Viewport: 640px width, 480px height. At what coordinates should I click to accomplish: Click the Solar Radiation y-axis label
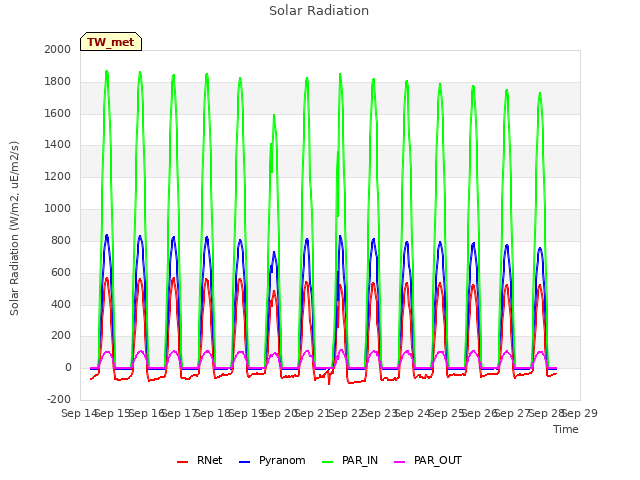coord(14,228)
